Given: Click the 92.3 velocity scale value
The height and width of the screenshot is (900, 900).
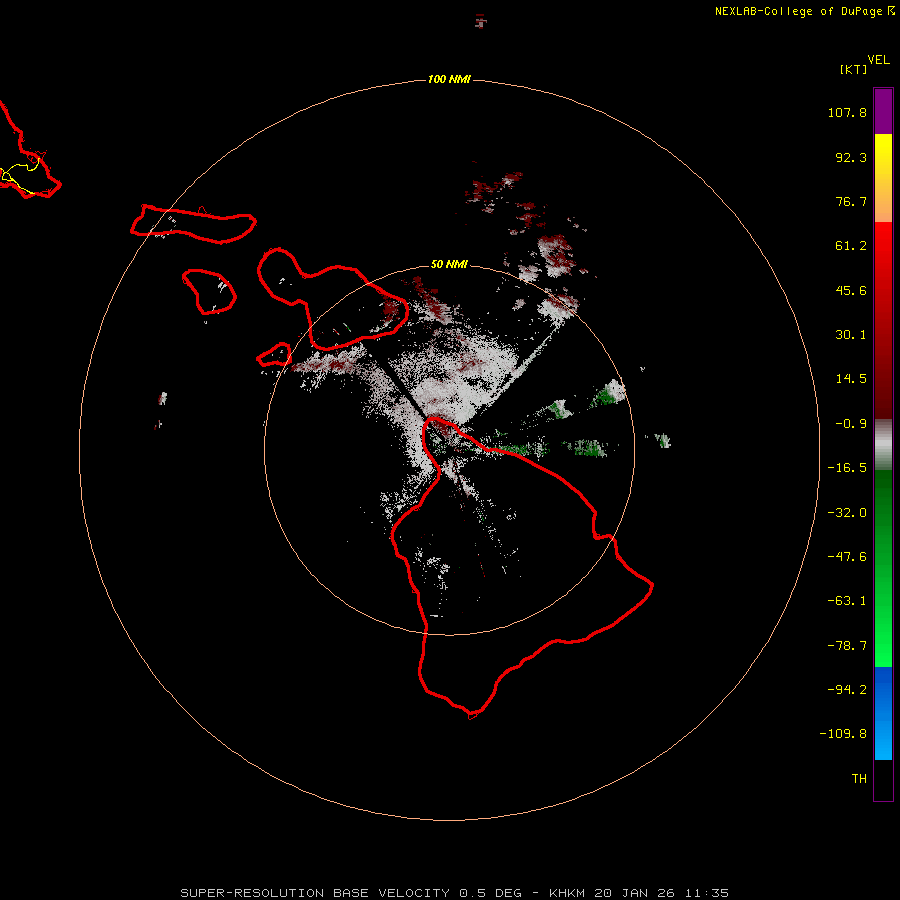Looking at the screenshot, I should click(851, 157).
